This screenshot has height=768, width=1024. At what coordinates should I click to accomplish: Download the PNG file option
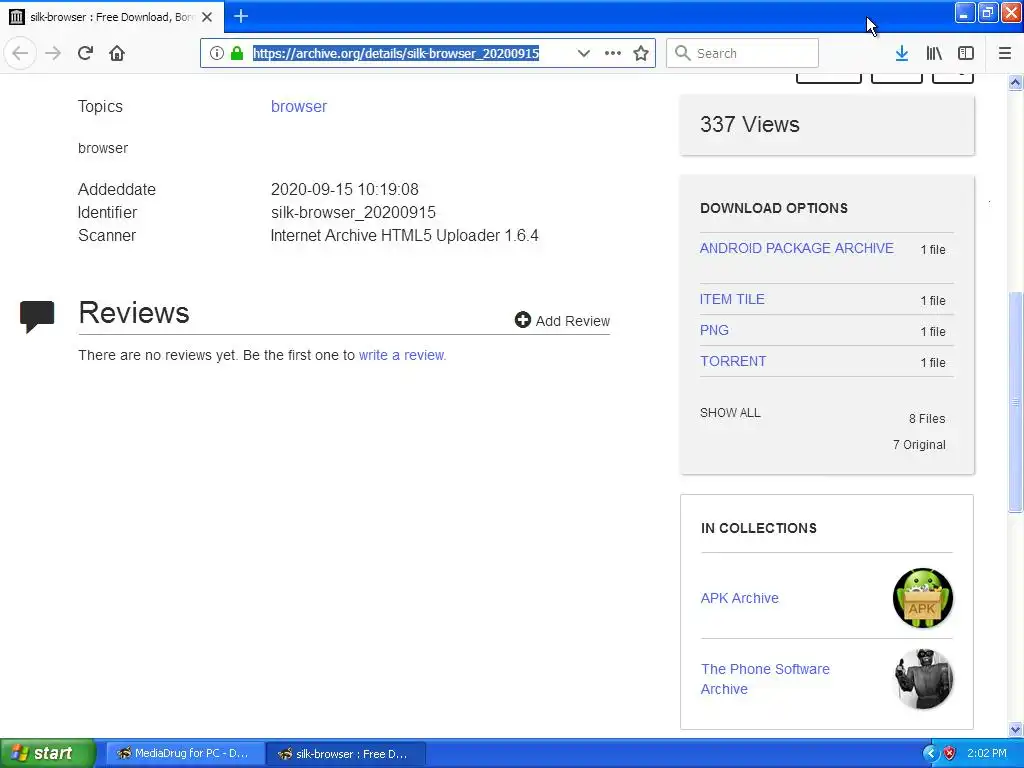pos(714,330)
